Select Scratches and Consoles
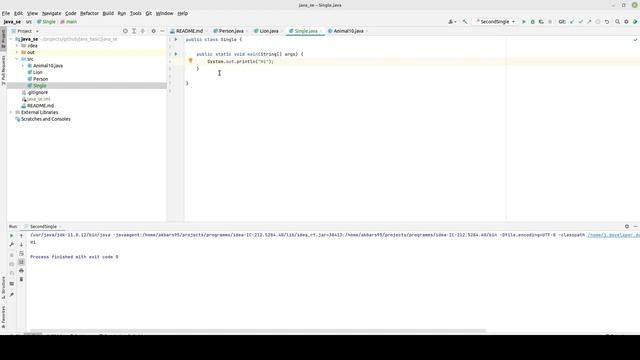640x360 pixels. tap(45, 119)
